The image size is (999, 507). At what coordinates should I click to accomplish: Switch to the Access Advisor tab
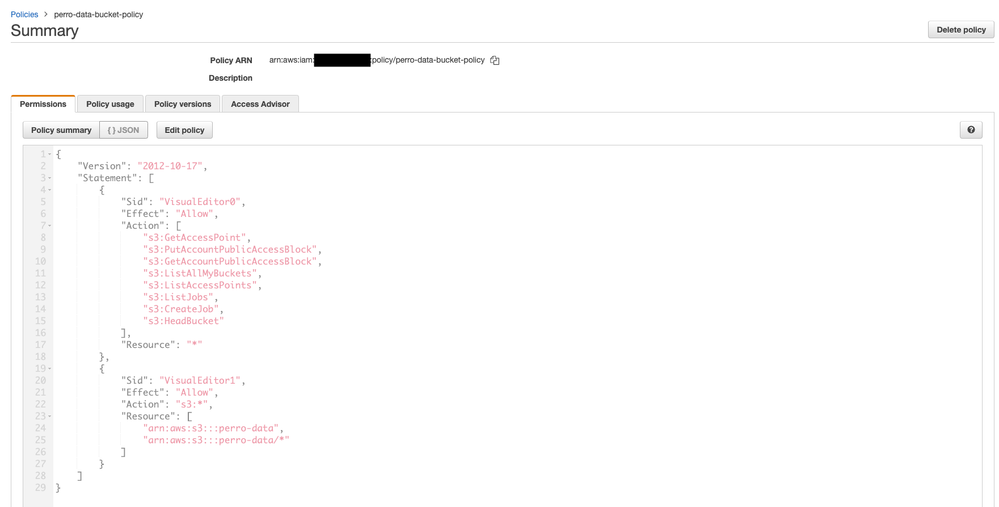tap(260, 104)
